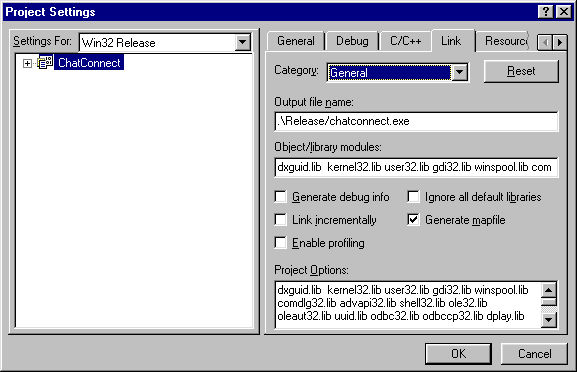Image resolution: width=577 pixels, height=372 pixels.
Task: Check Ignore all default libraries
Action: [413, 197]
